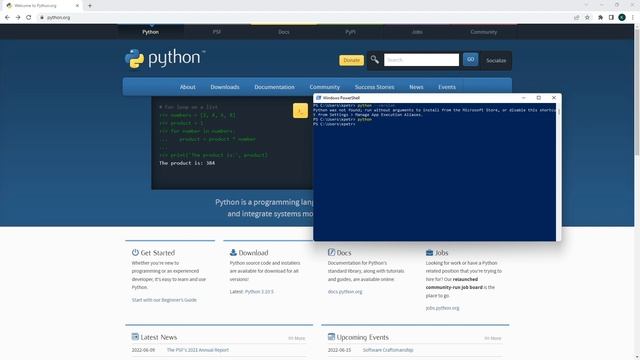Bookmark this page with star icon
The width and height of the screenshot is (640, 360).
pyautogui.click(x=587, y=18)
